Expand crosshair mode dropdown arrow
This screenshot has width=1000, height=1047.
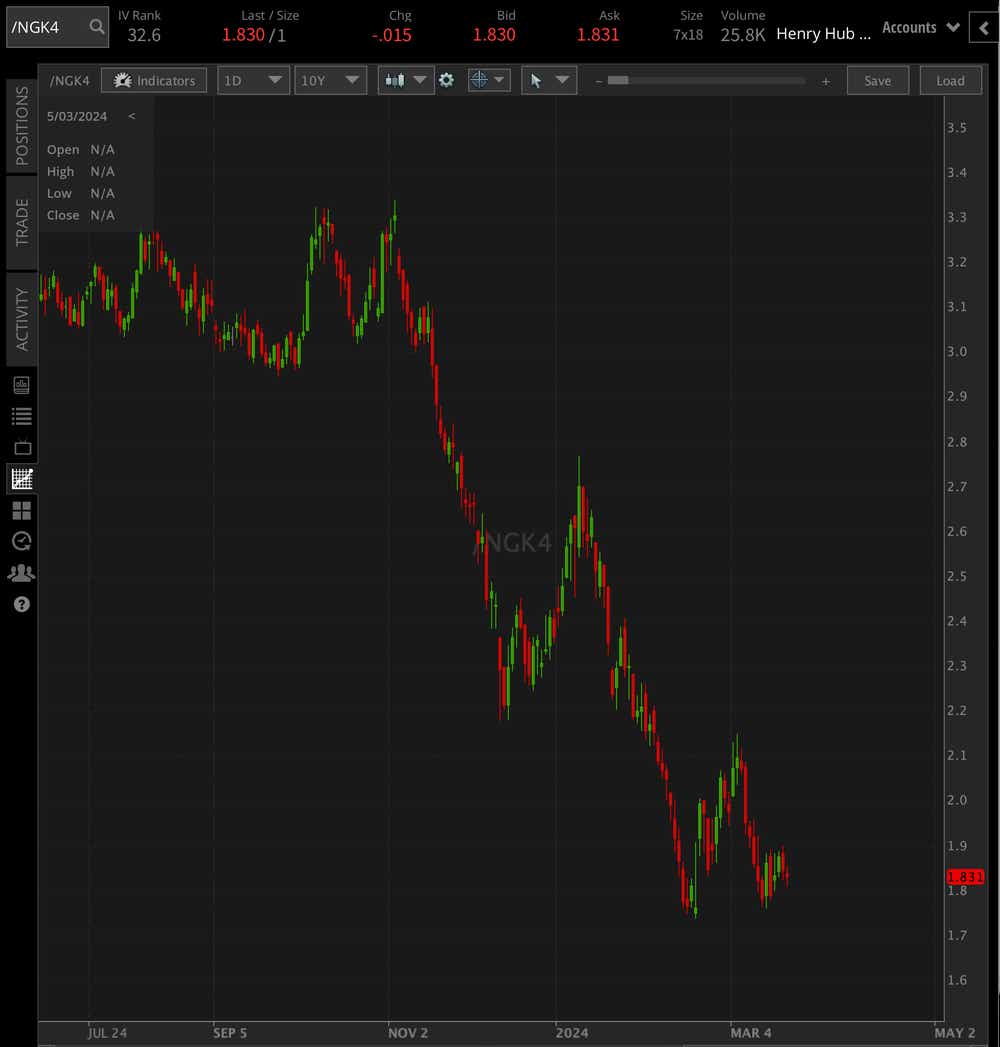tap(499, 80)
